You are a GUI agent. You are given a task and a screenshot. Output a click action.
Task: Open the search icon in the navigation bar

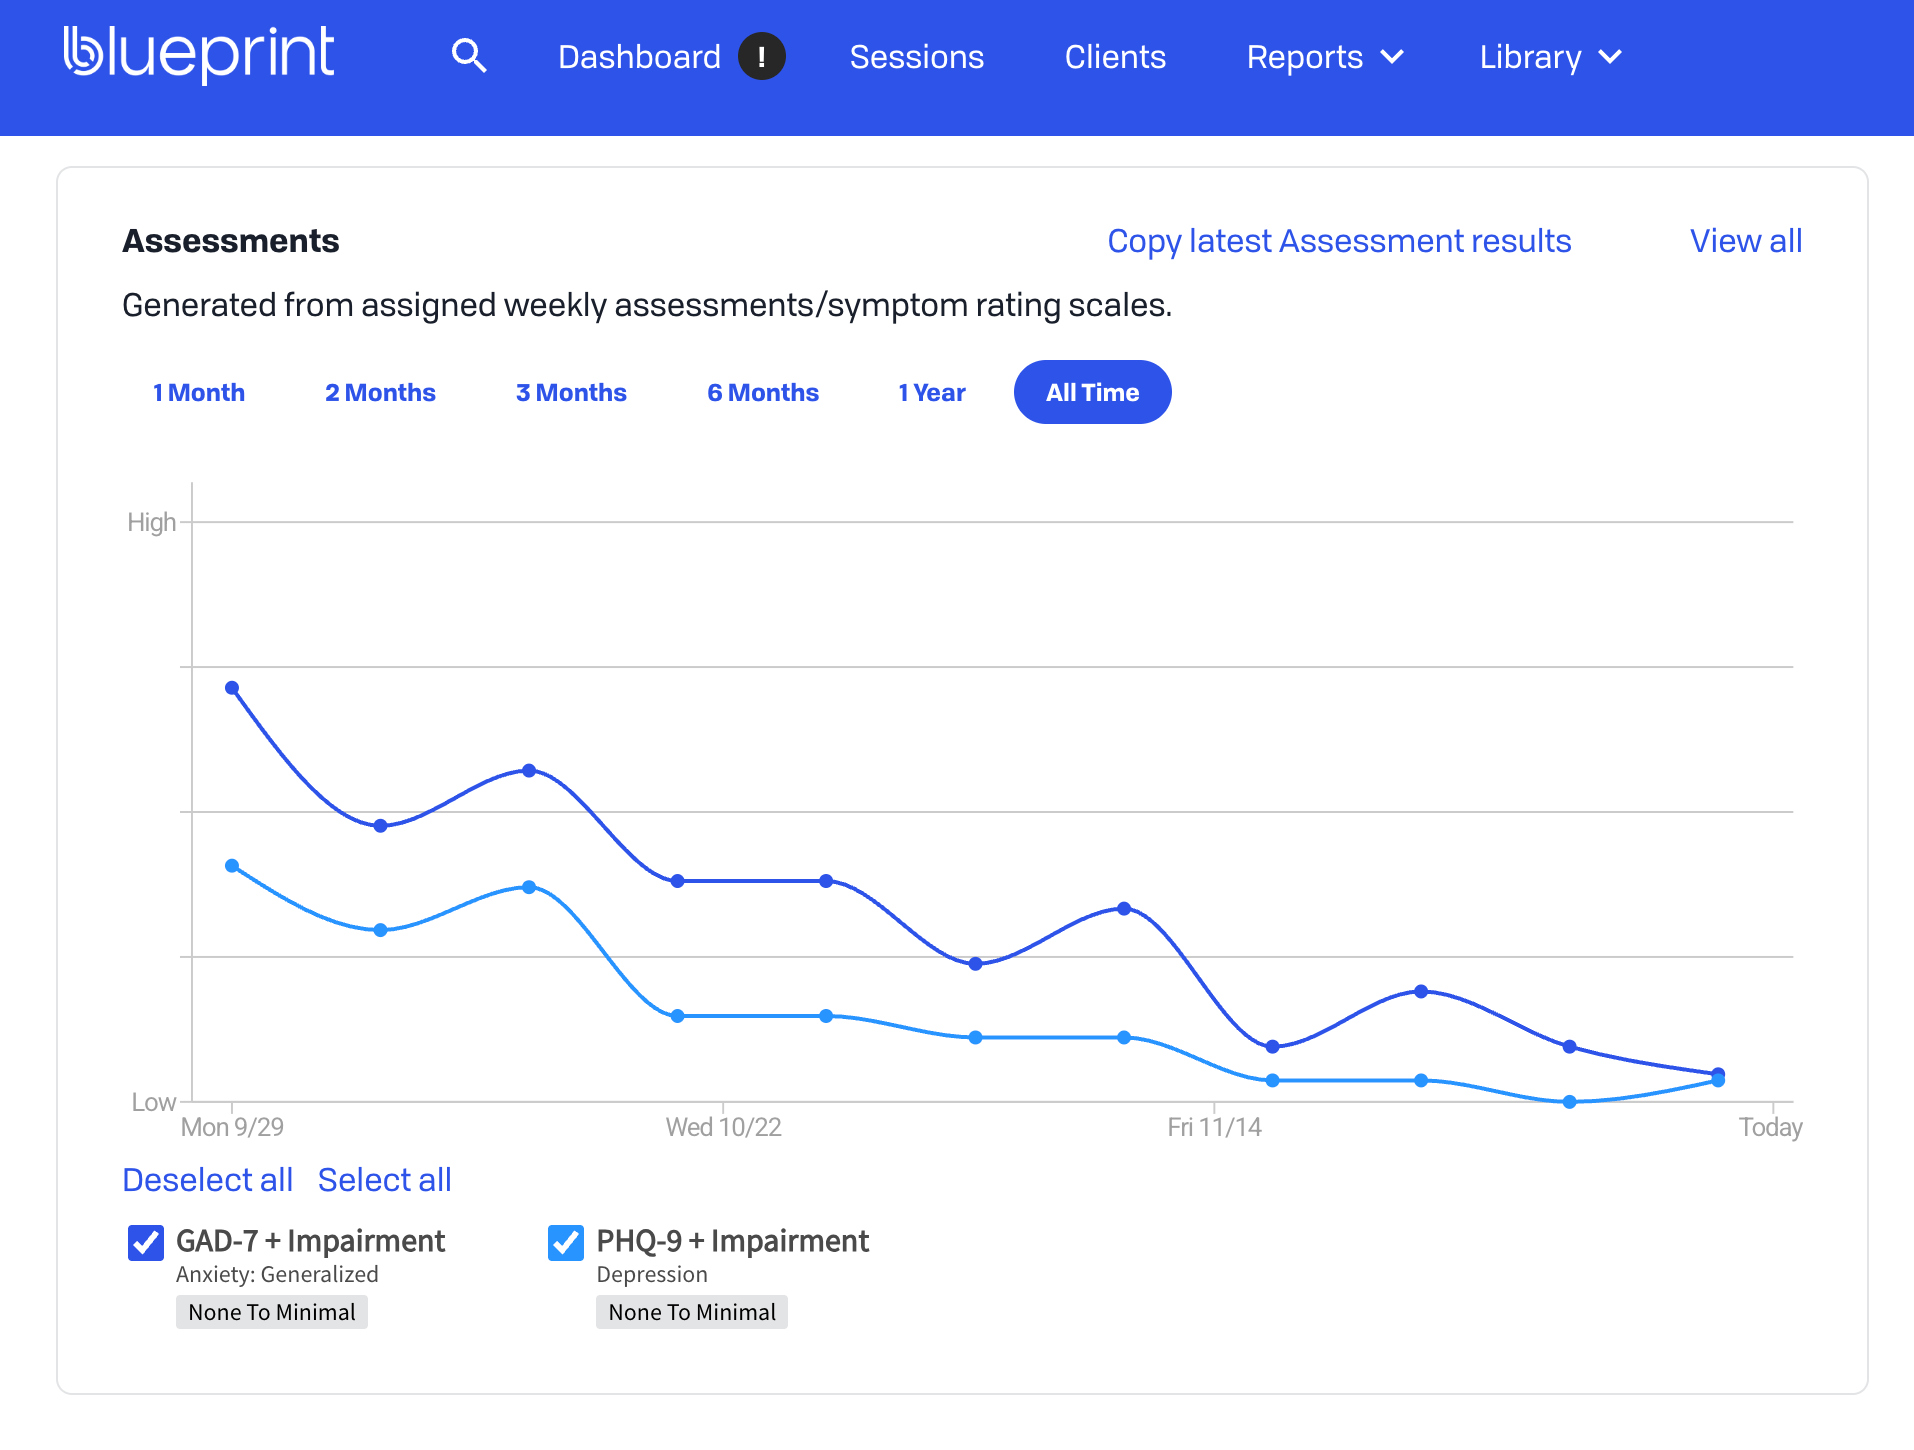coord(470,56)
